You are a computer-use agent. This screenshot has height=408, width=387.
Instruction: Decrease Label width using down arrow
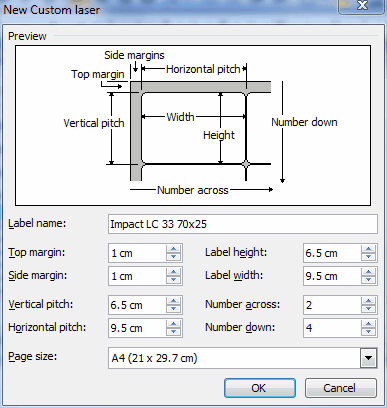coord(368,280)
